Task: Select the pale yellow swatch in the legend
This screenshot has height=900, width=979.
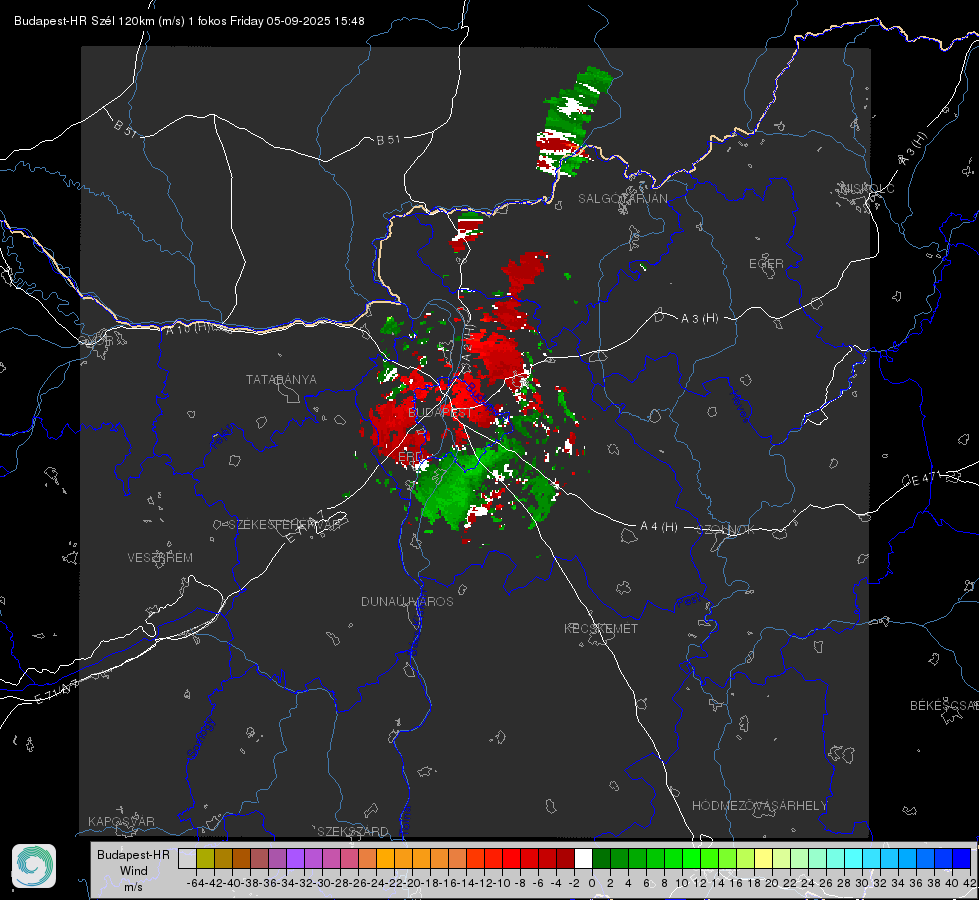Action: coord(764,859)
